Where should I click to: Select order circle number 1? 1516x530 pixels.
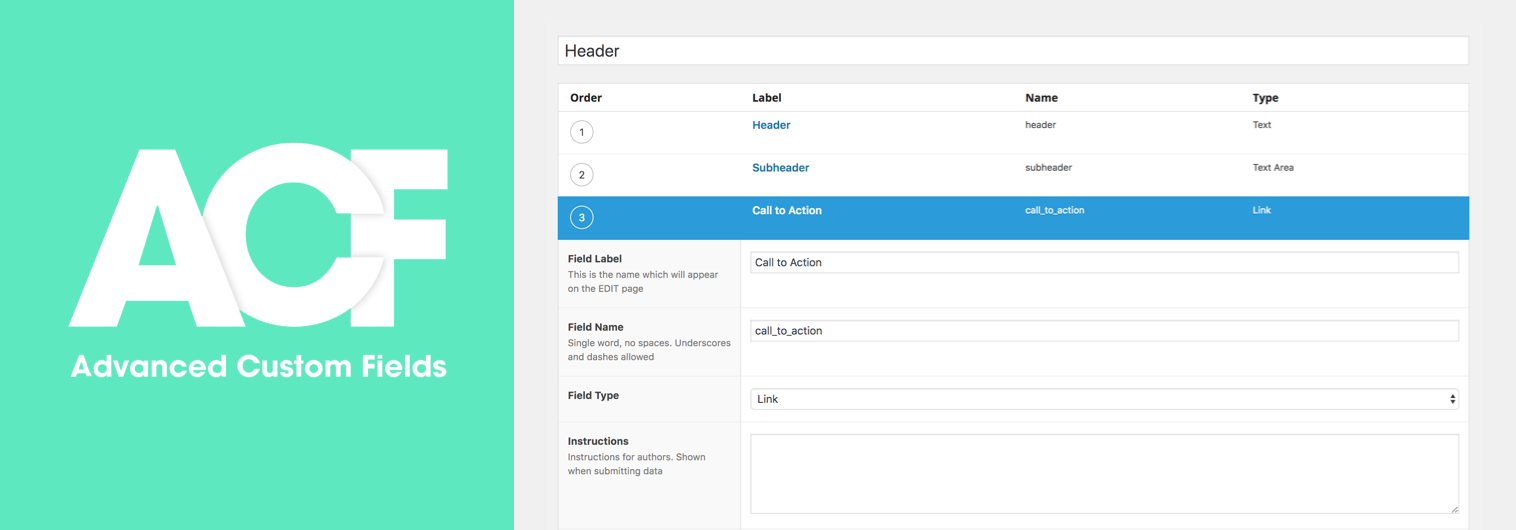[581, 132]
